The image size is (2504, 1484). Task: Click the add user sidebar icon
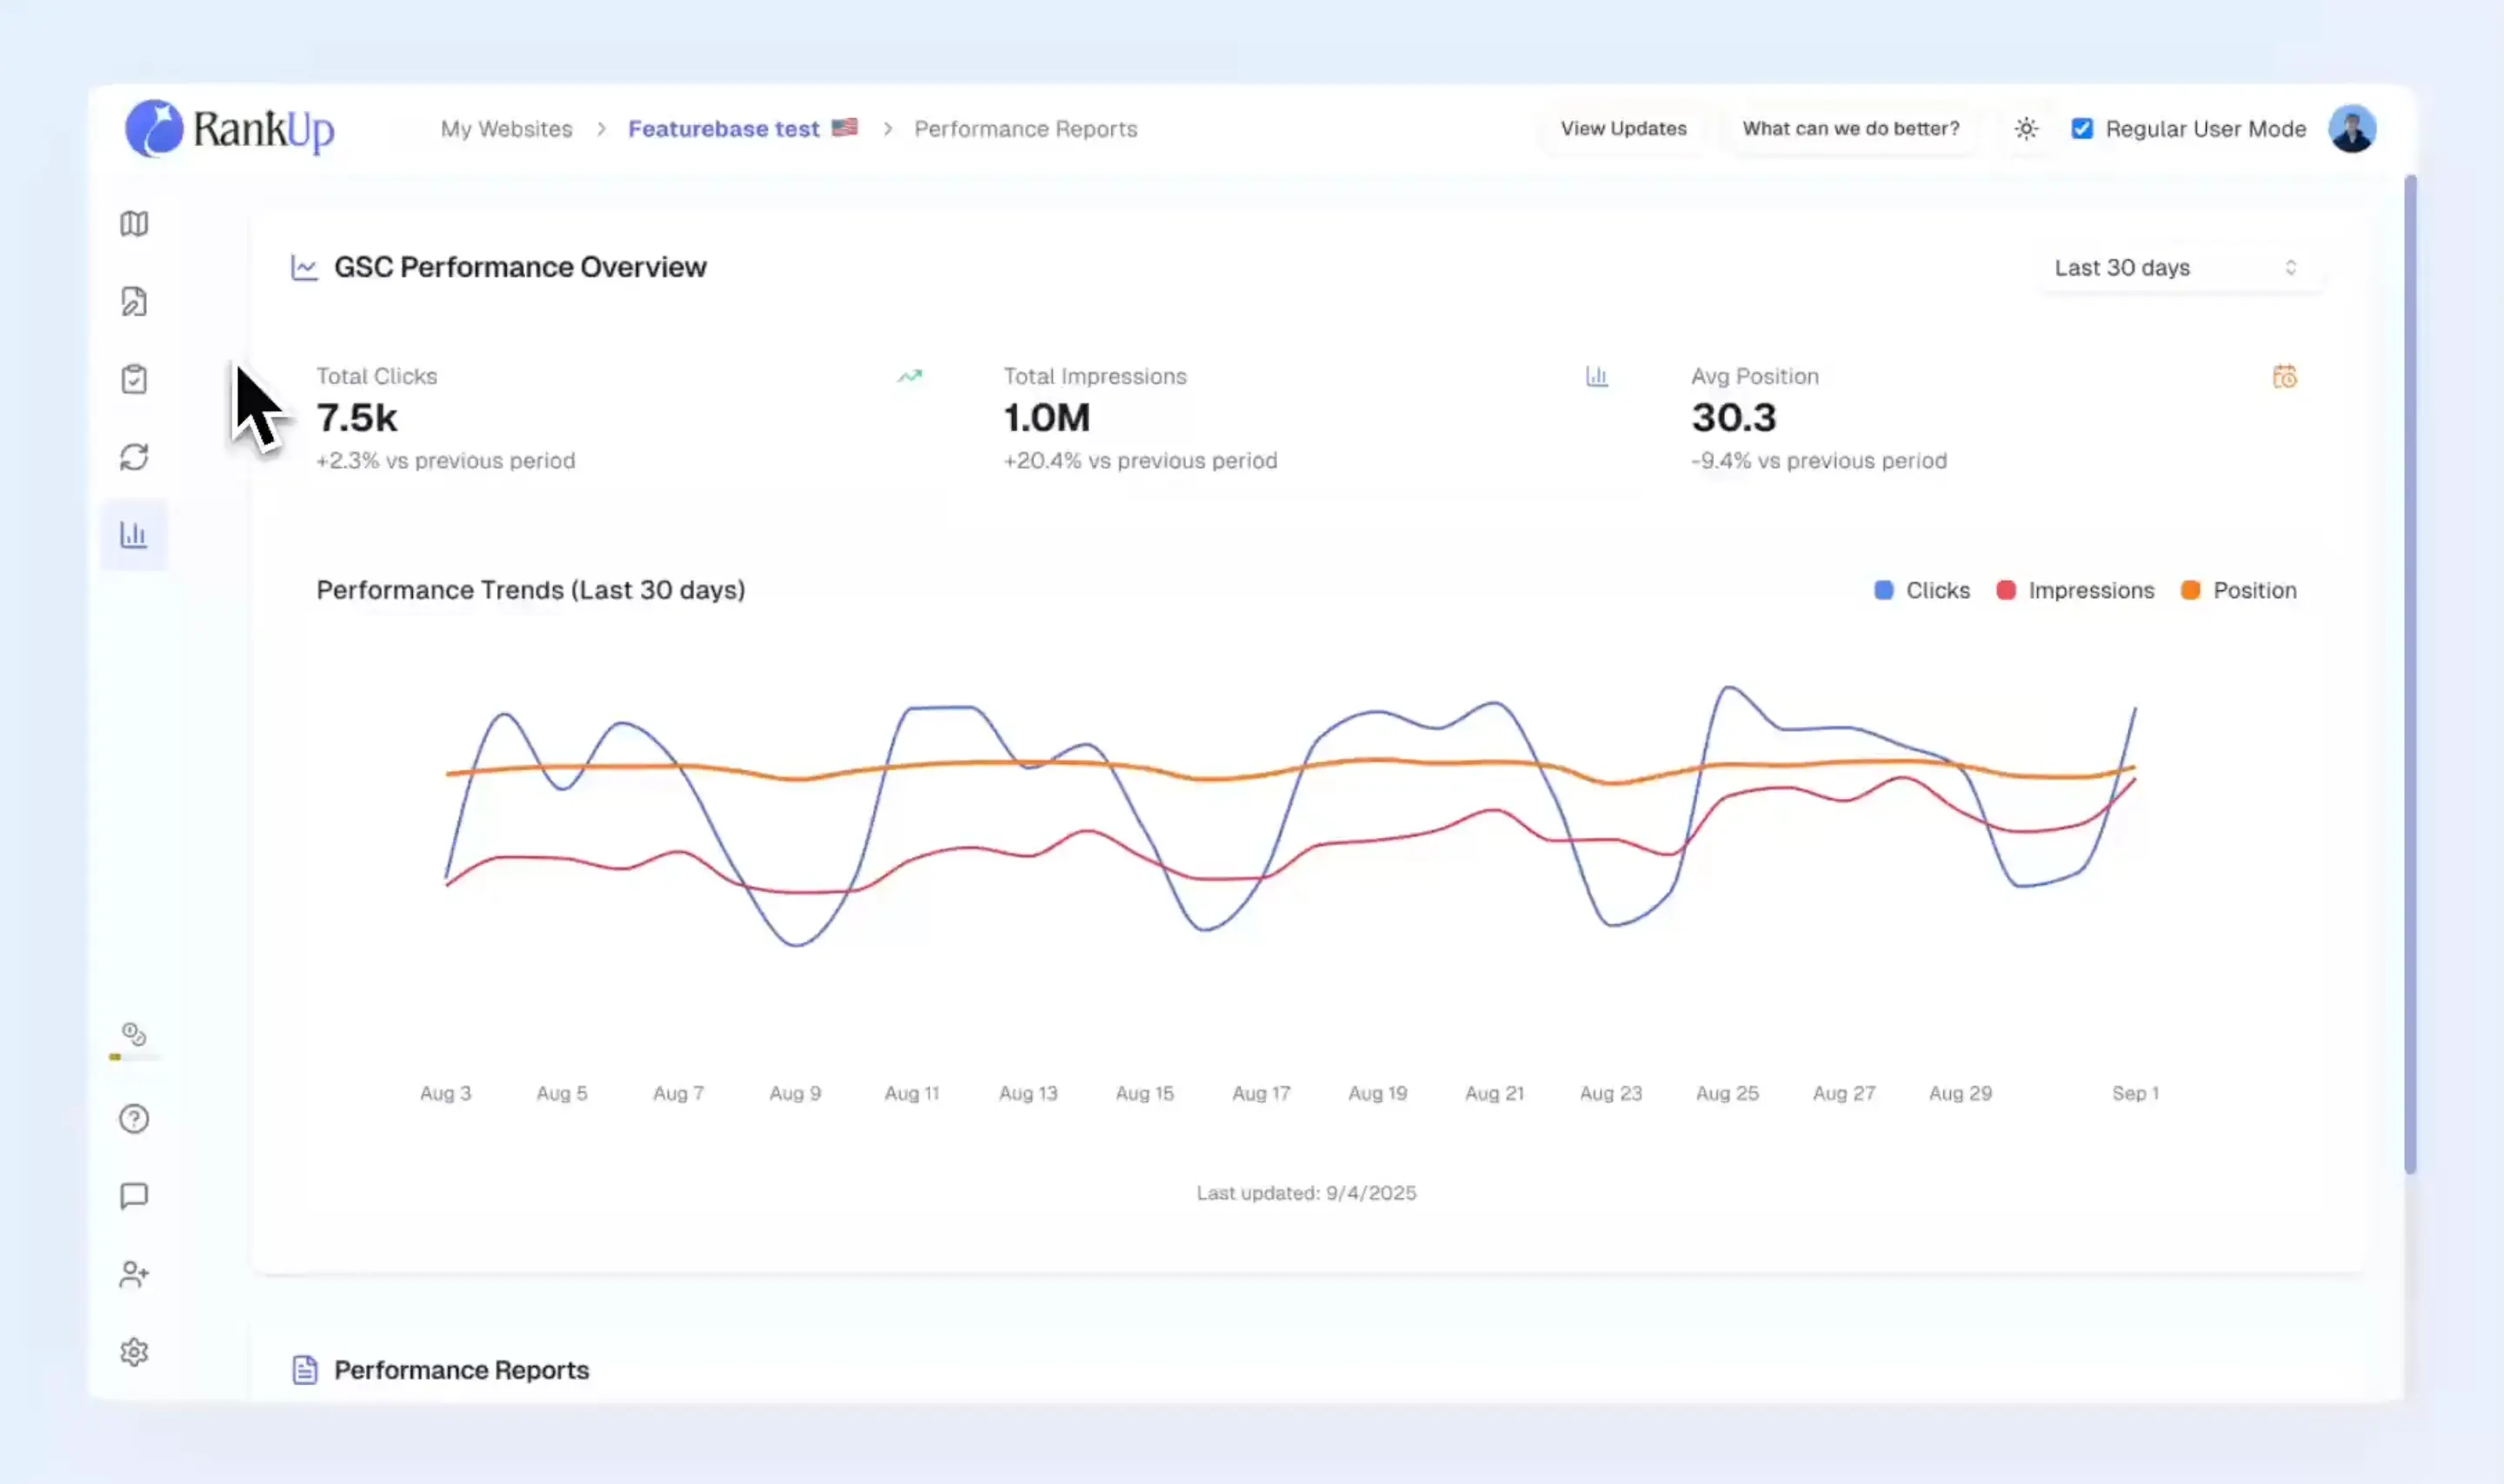(x=134, y=1274)
